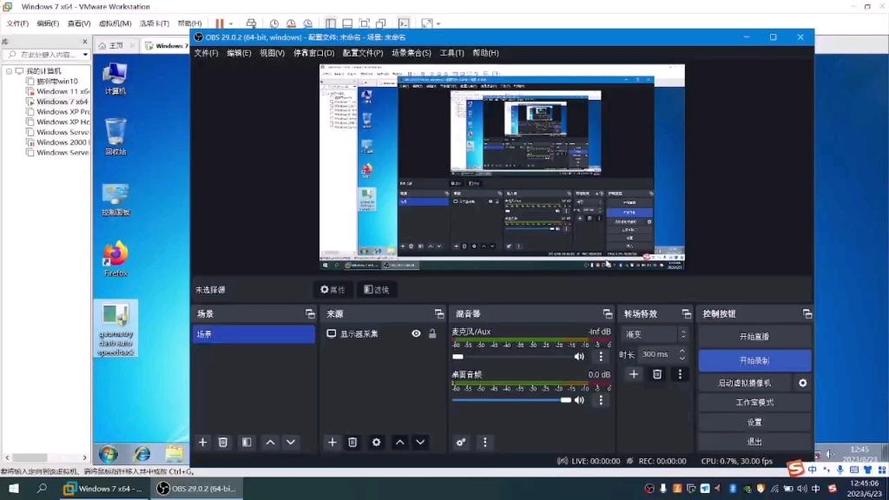889x500 pixels.
Task: Click the 开始录制 start recording button
Action: (754, 361)
